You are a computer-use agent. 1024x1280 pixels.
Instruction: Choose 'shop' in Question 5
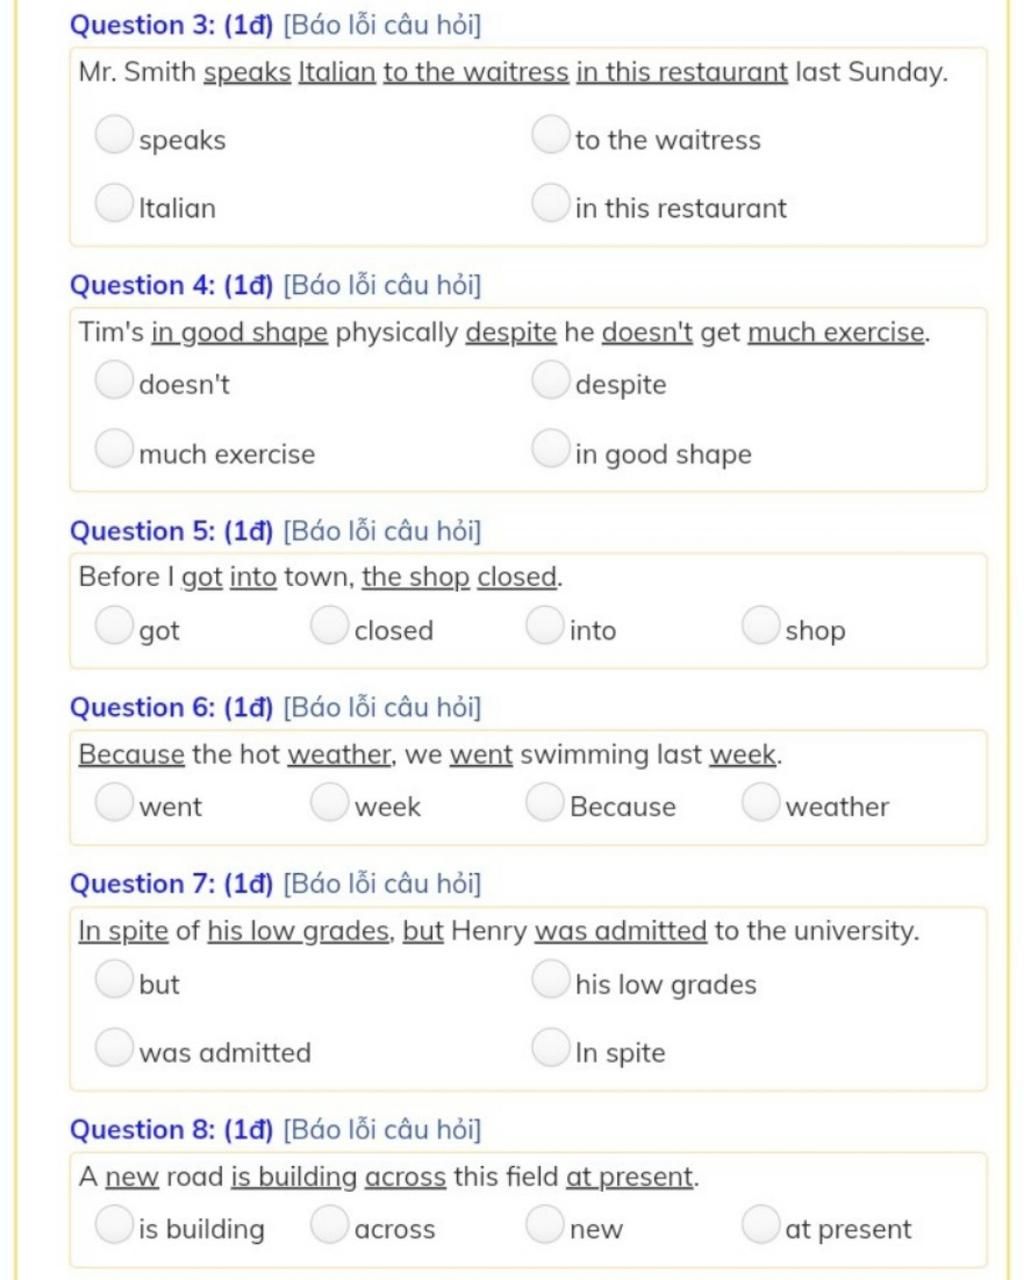point(761,625)
